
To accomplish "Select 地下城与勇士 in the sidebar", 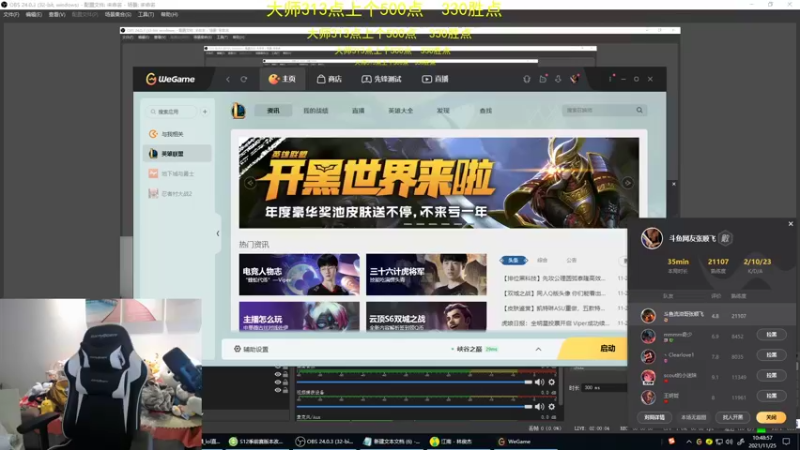I will (177, 173).
